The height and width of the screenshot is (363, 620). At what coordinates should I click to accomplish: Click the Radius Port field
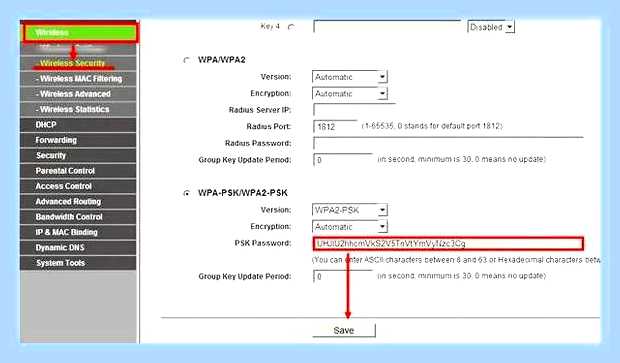coord(335,127)
